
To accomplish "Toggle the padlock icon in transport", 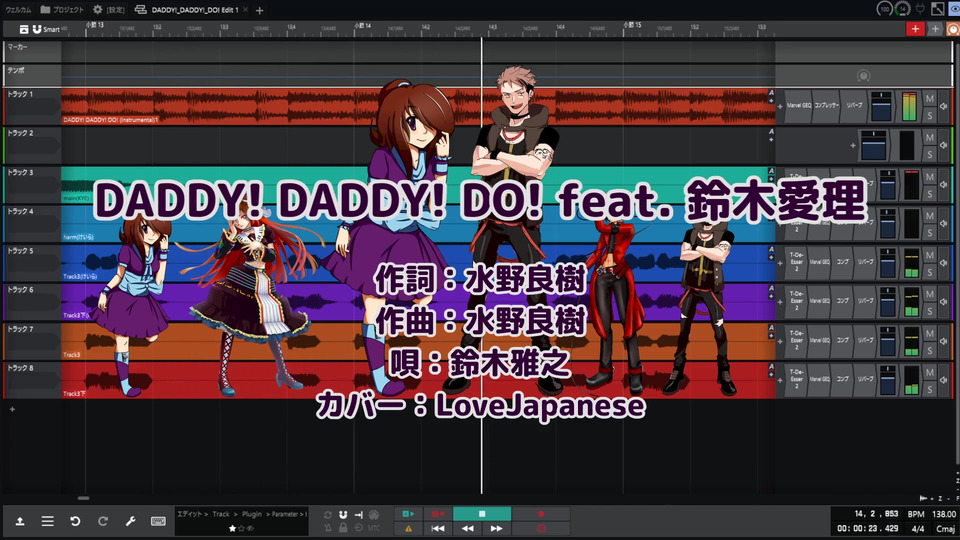I will pos(343,528).
